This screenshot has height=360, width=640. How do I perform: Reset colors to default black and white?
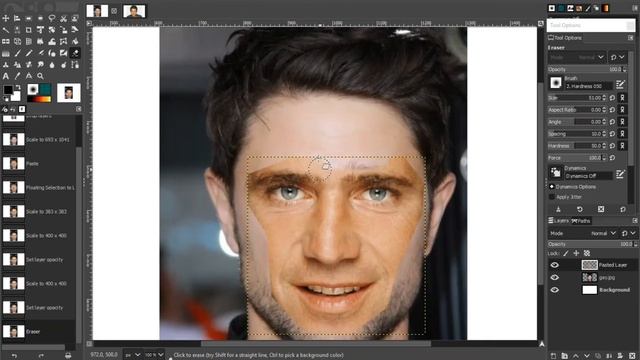[6, 98]
